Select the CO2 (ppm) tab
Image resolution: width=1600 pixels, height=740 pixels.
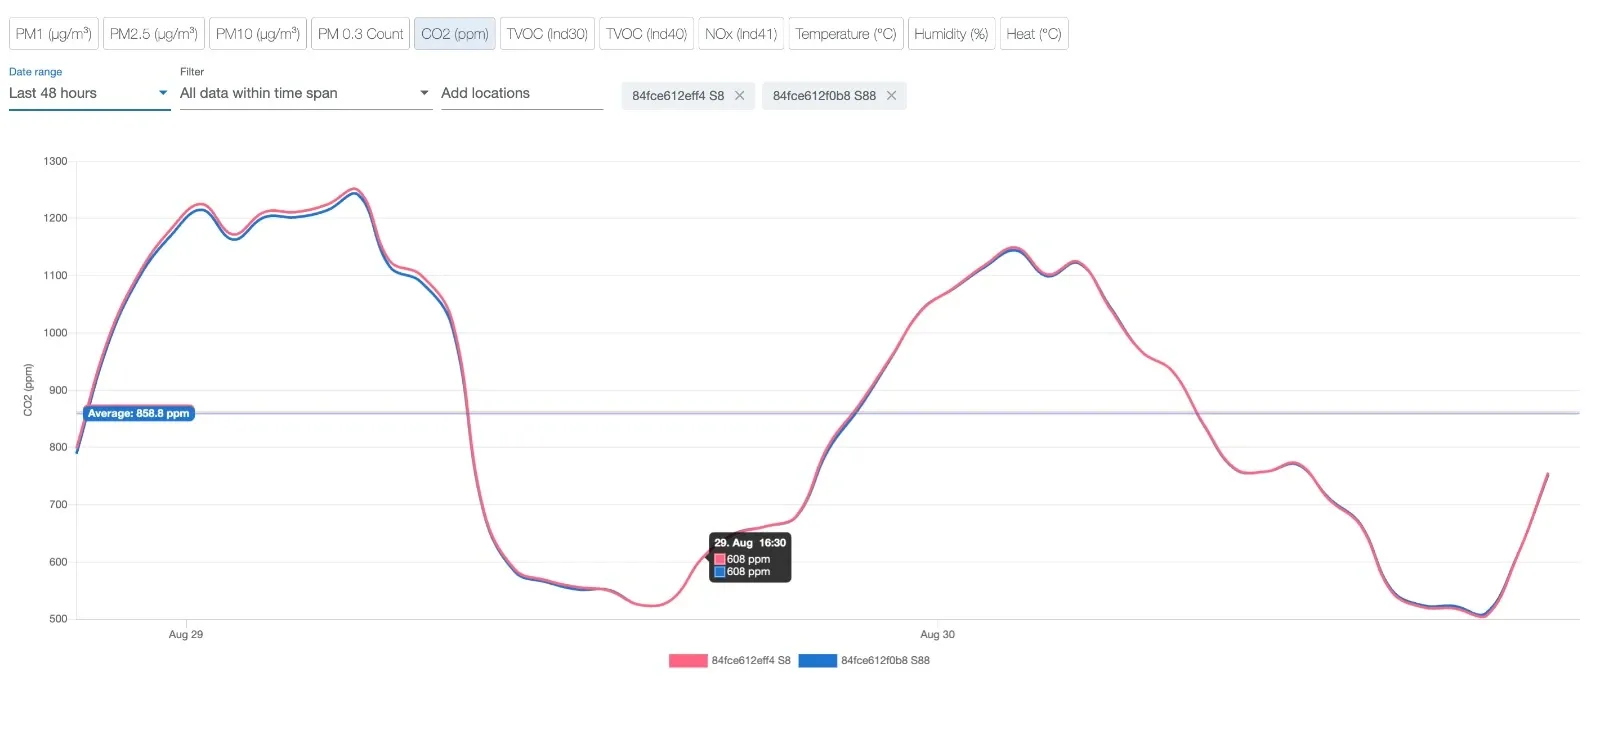(455, 34)
